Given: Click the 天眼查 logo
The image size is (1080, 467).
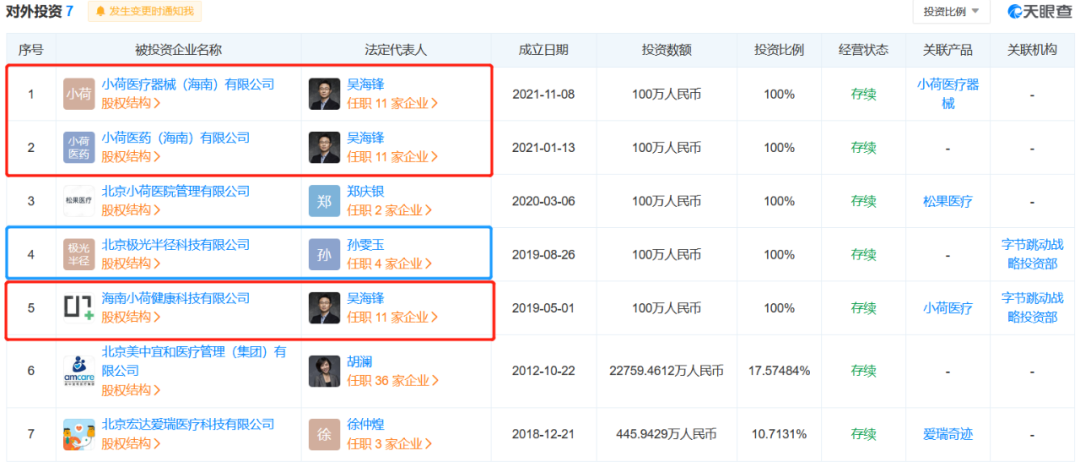Looking at the screenshot, I should [1039, 12].
